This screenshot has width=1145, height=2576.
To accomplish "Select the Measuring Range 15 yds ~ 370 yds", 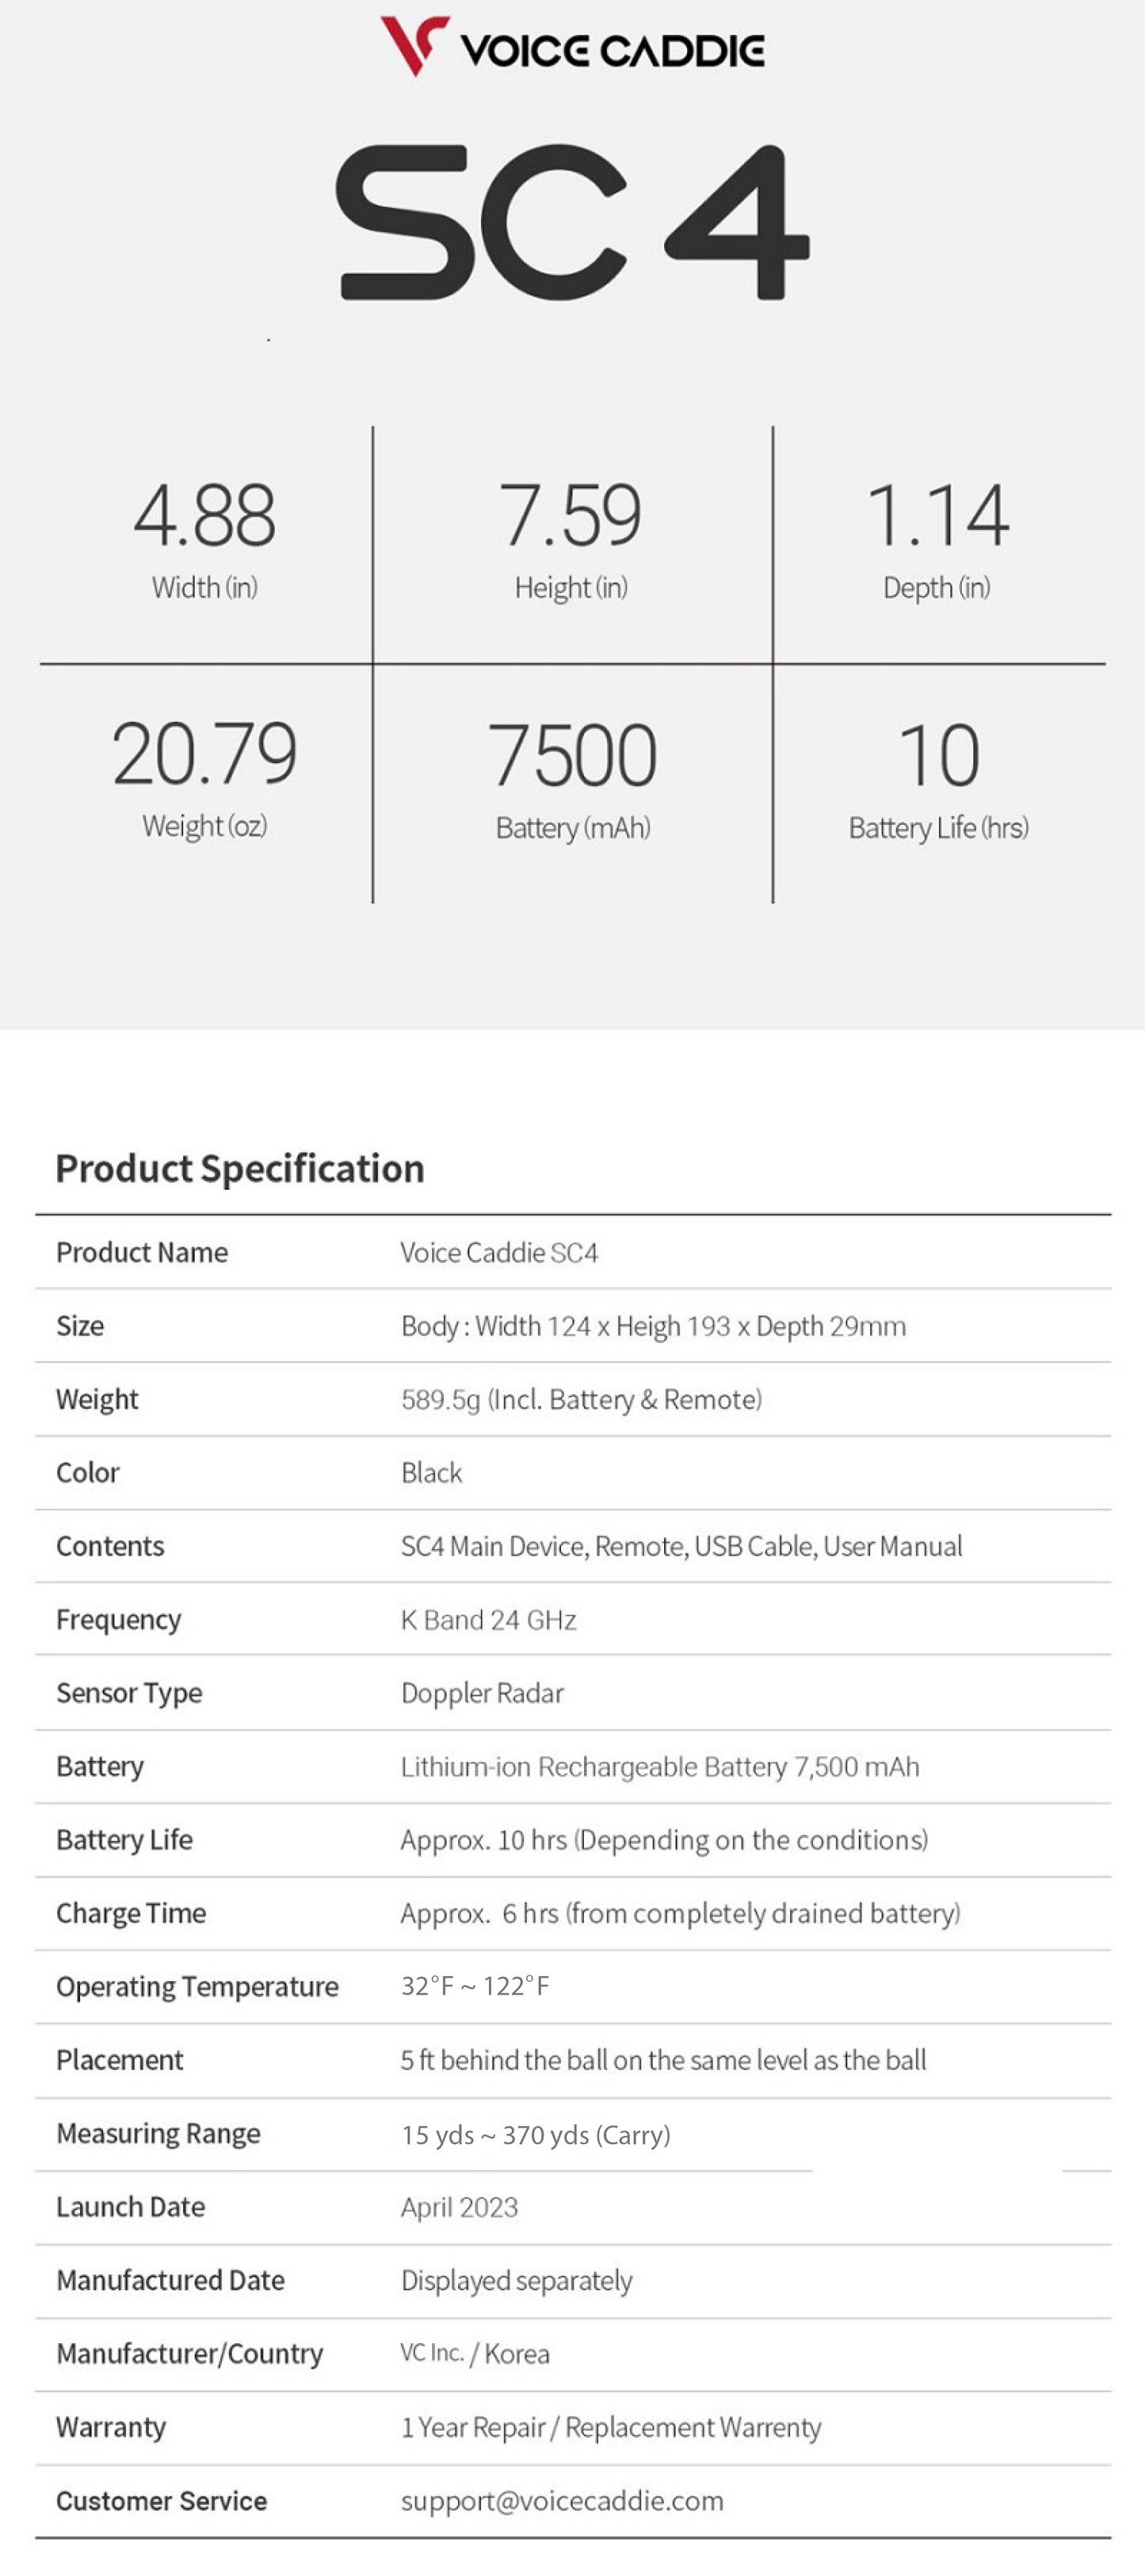I will (x=535, y=2135).
